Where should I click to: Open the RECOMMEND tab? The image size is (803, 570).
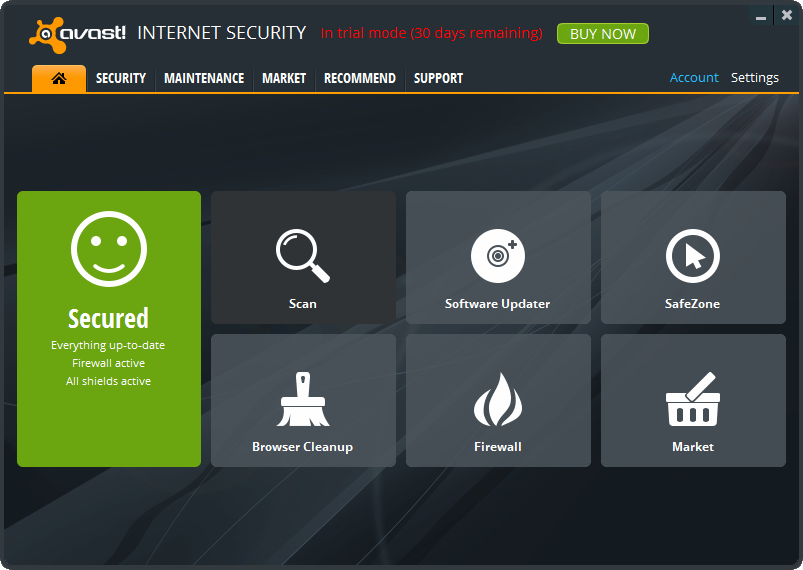(x=360, y=78)
